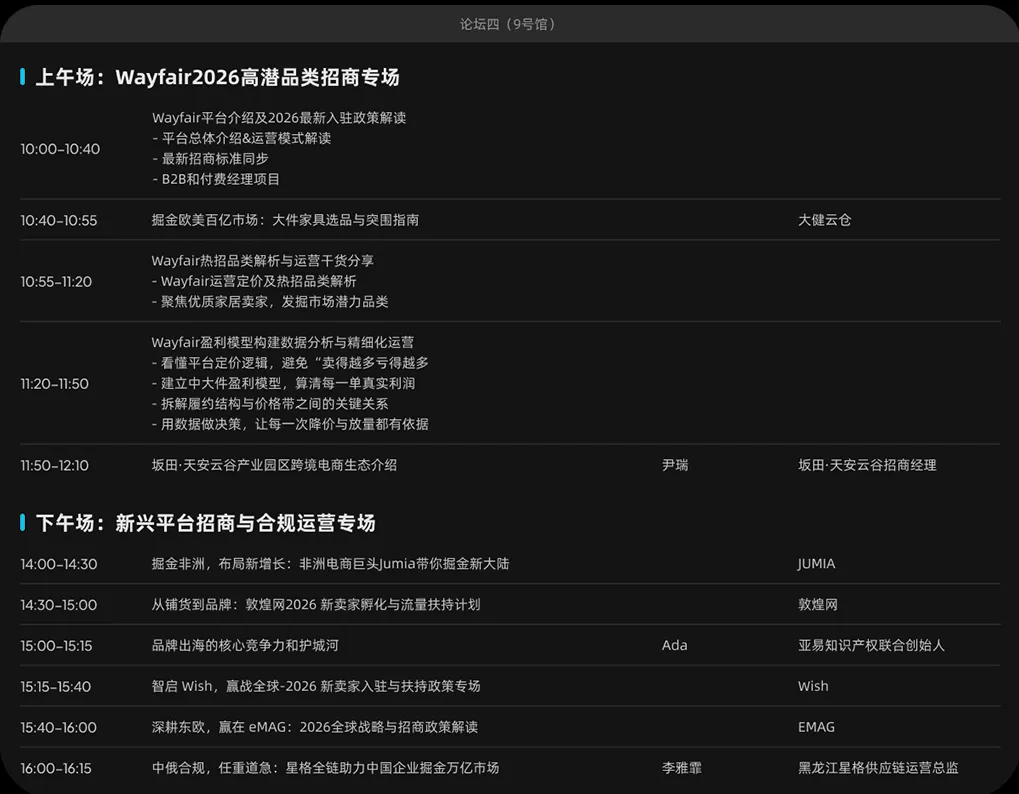Click the 11:50–12:10 time slot
Image resolution: width=1019 pixels, height=794 pixels.
pyautogui.click(x=55, y=465)
